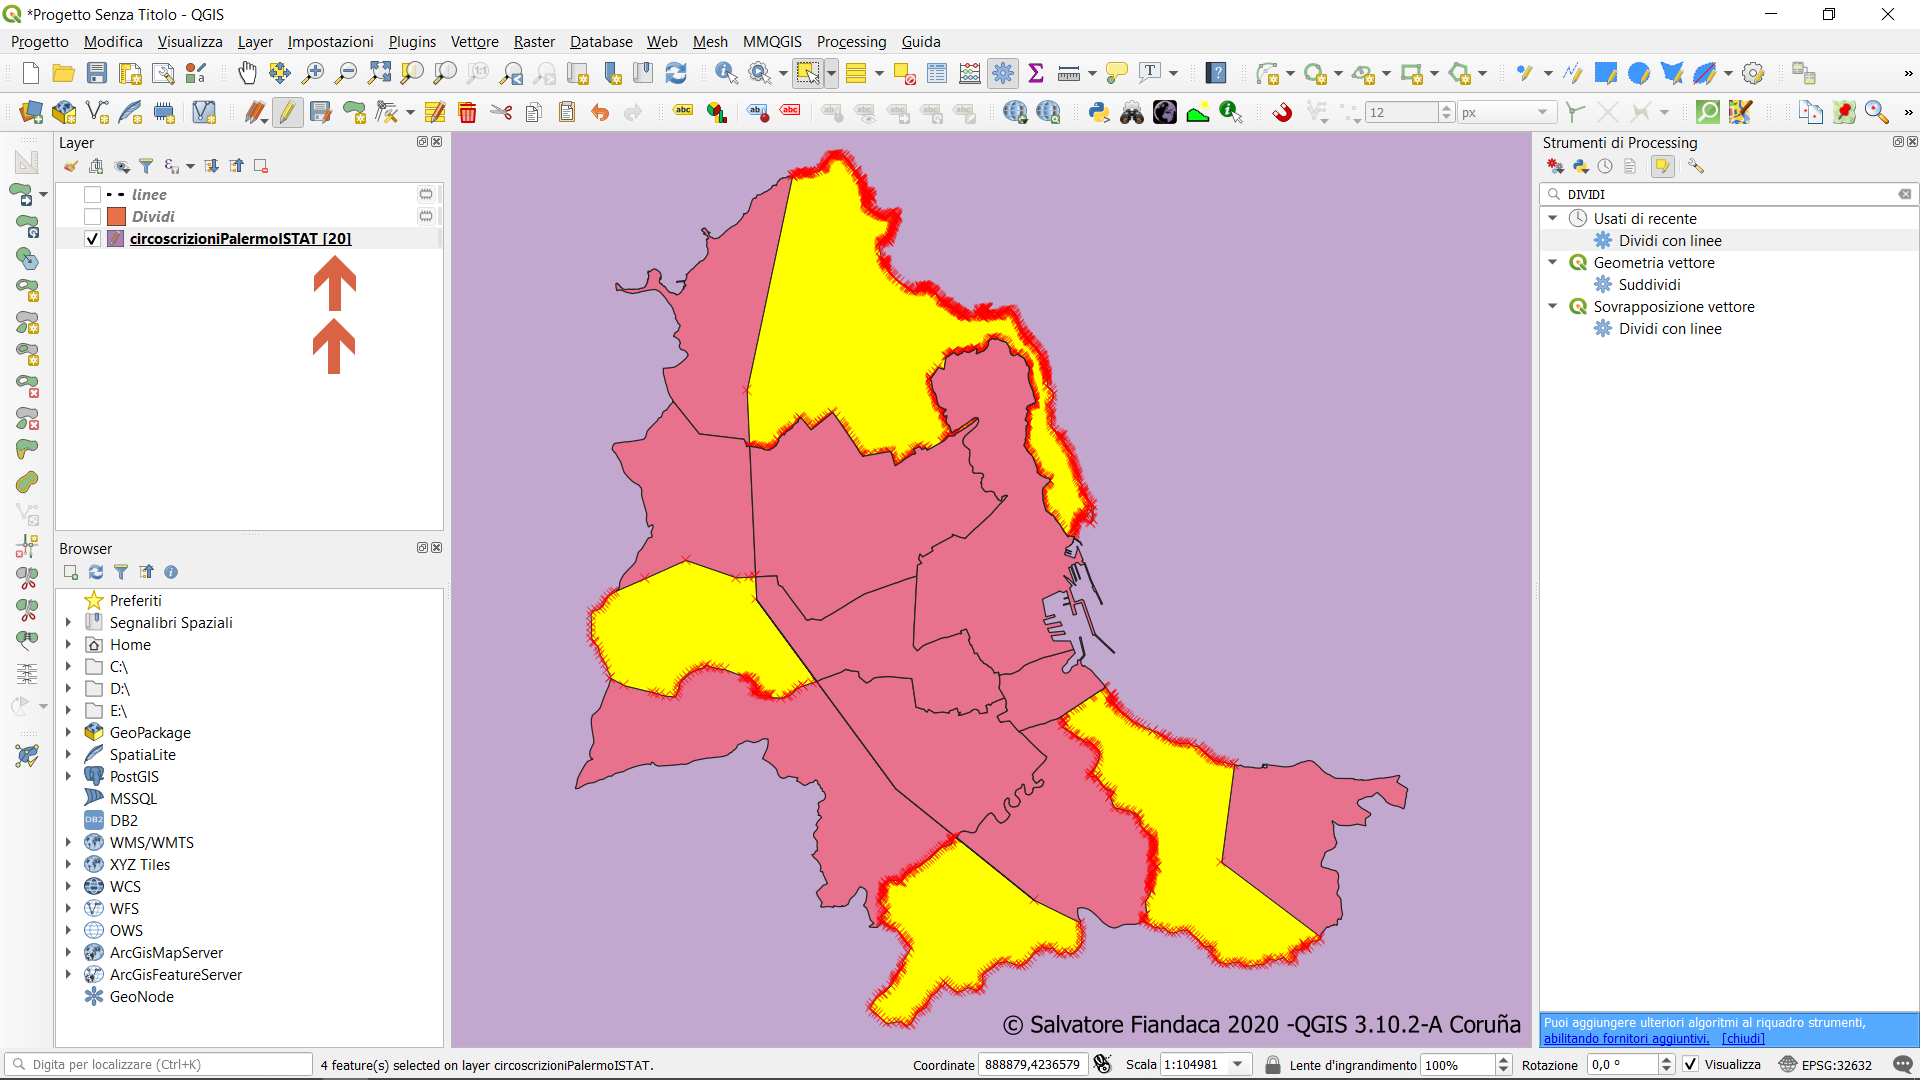The image size is (1920, 1080).
Task: Enable the linee layer checkbox
Action: click(93, 195)
